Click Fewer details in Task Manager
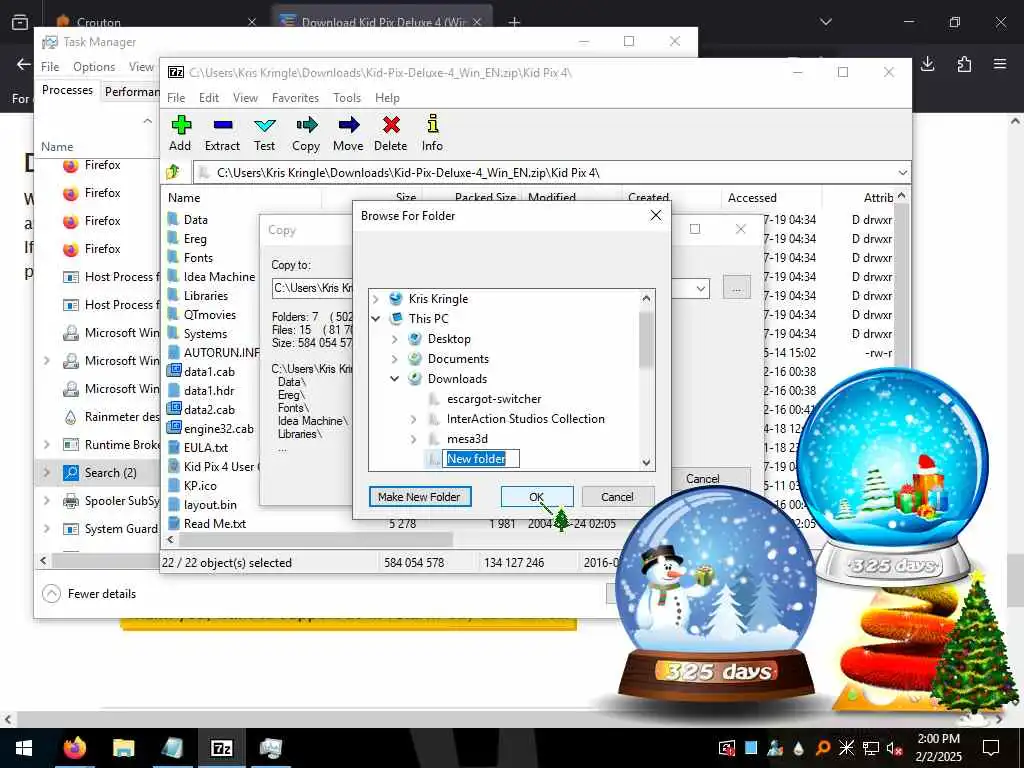Viewport: 1024px width, 768px height. (x=89, y=594)
